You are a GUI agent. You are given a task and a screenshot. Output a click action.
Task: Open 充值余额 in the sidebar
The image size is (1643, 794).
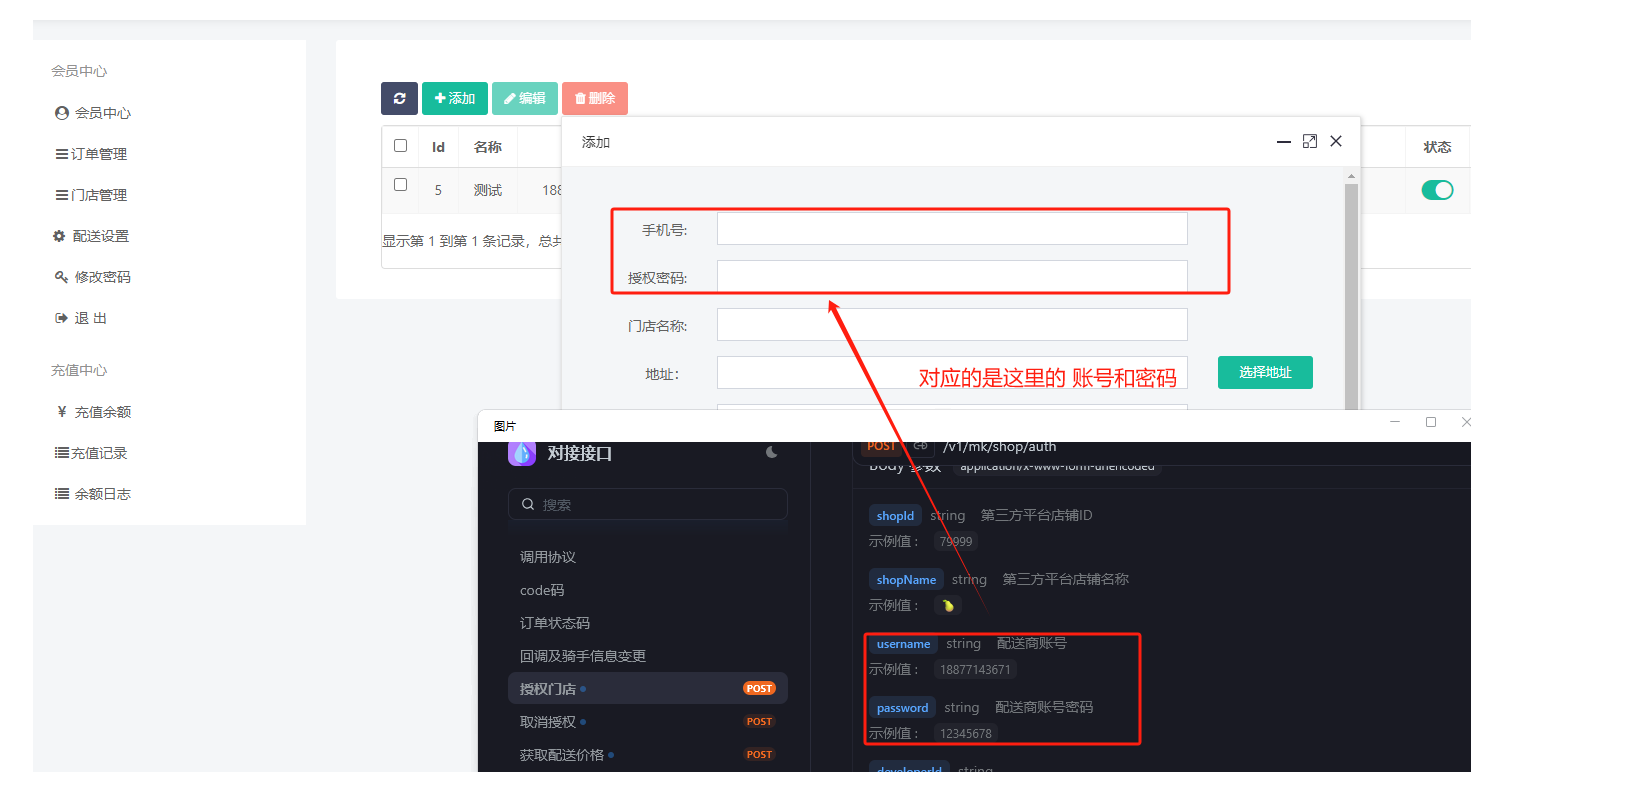tap(93, 412)
